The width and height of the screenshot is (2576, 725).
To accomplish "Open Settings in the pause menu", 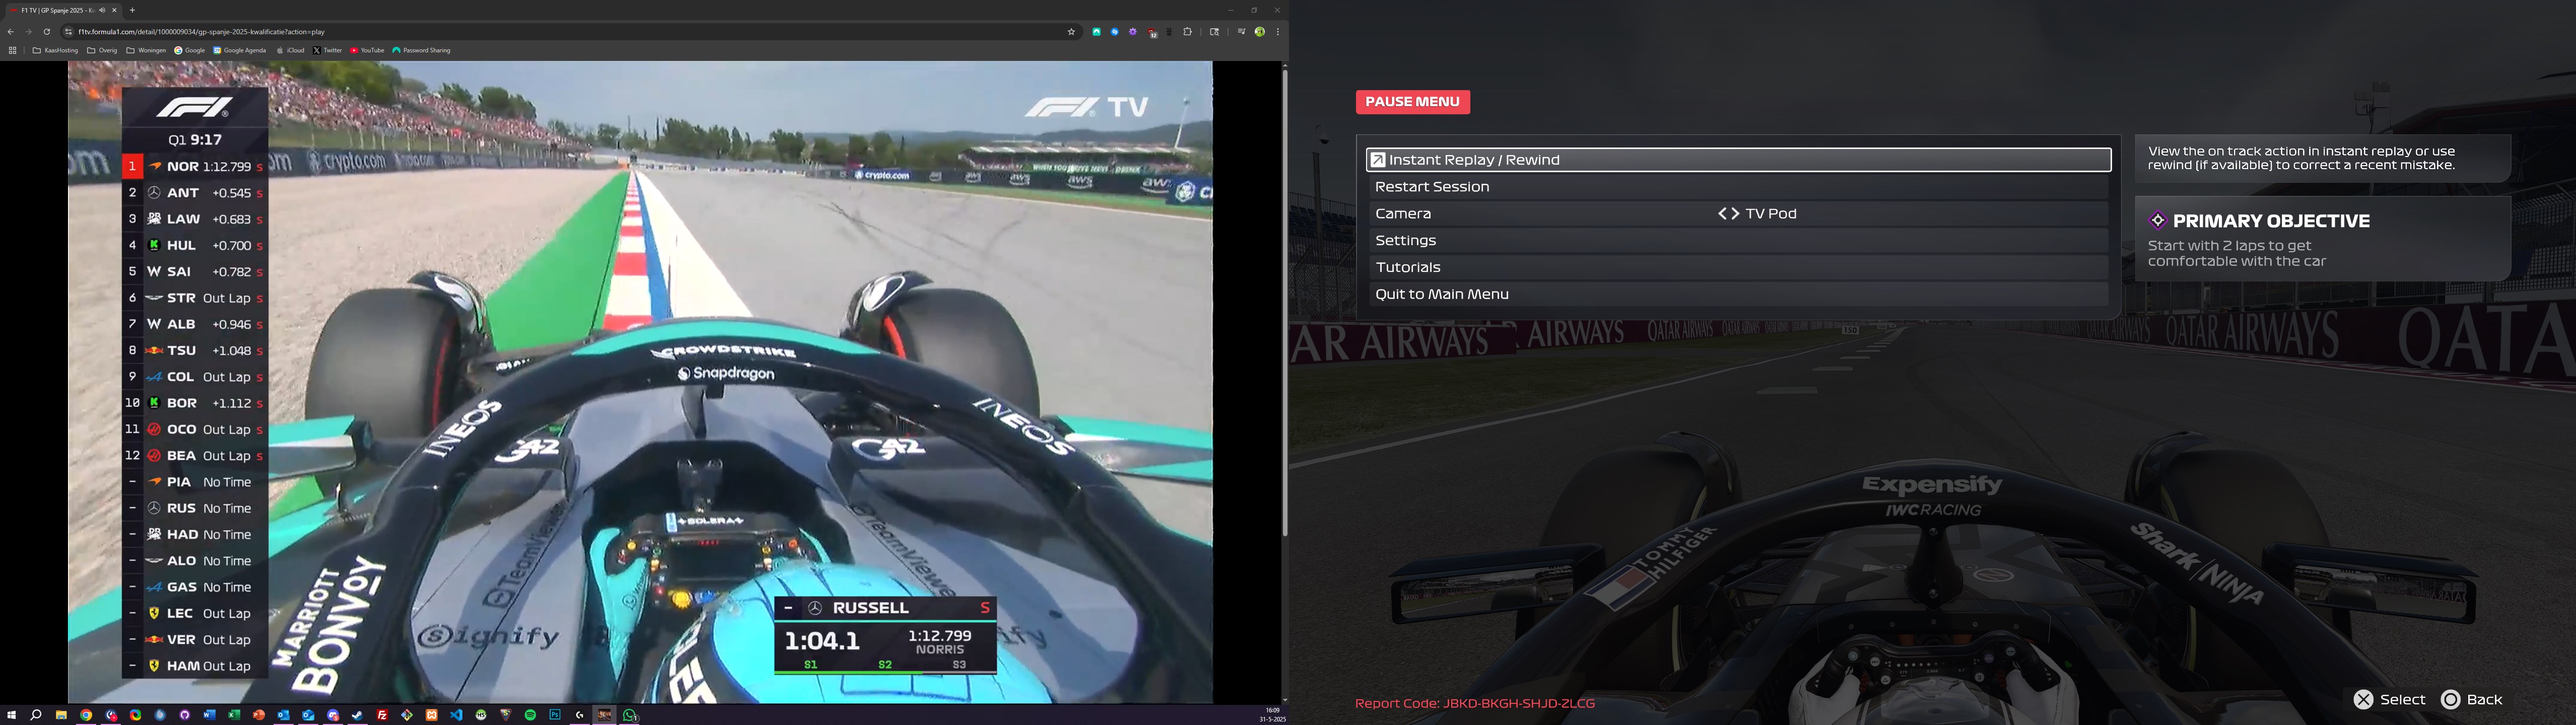I will pyautogui.click(x=1406, y=241).
